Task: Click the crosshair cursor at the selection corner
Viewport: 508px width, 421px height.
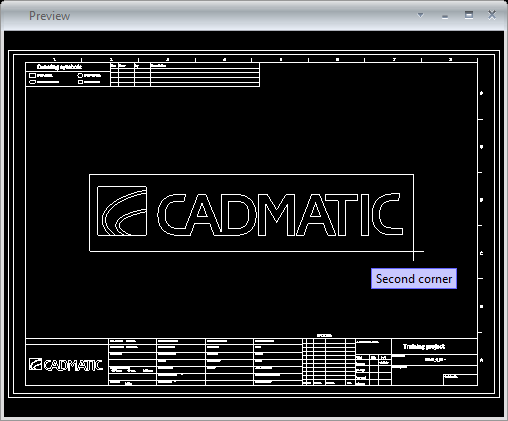Action: [x=414, y=251]
